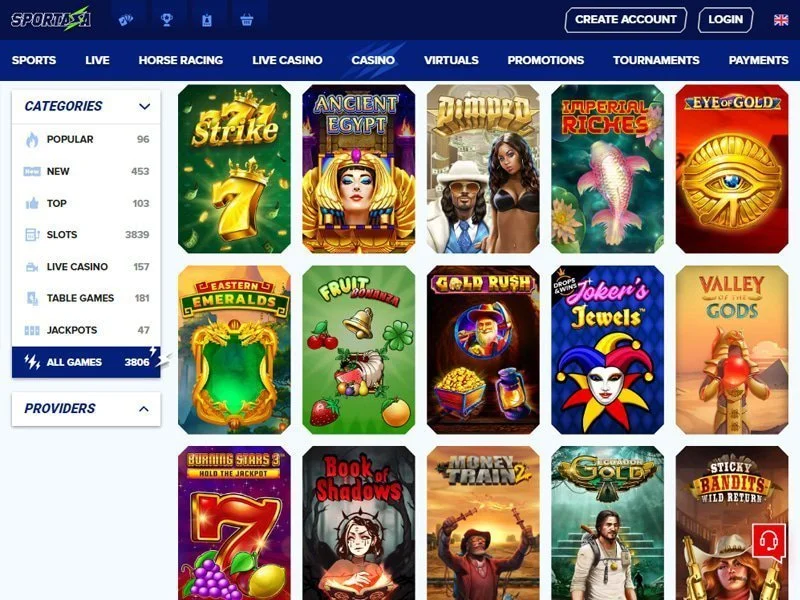Open the Ancient Egypt game thumbnail
The height and width of the screenshot is (600, 800).
[359, 169]
